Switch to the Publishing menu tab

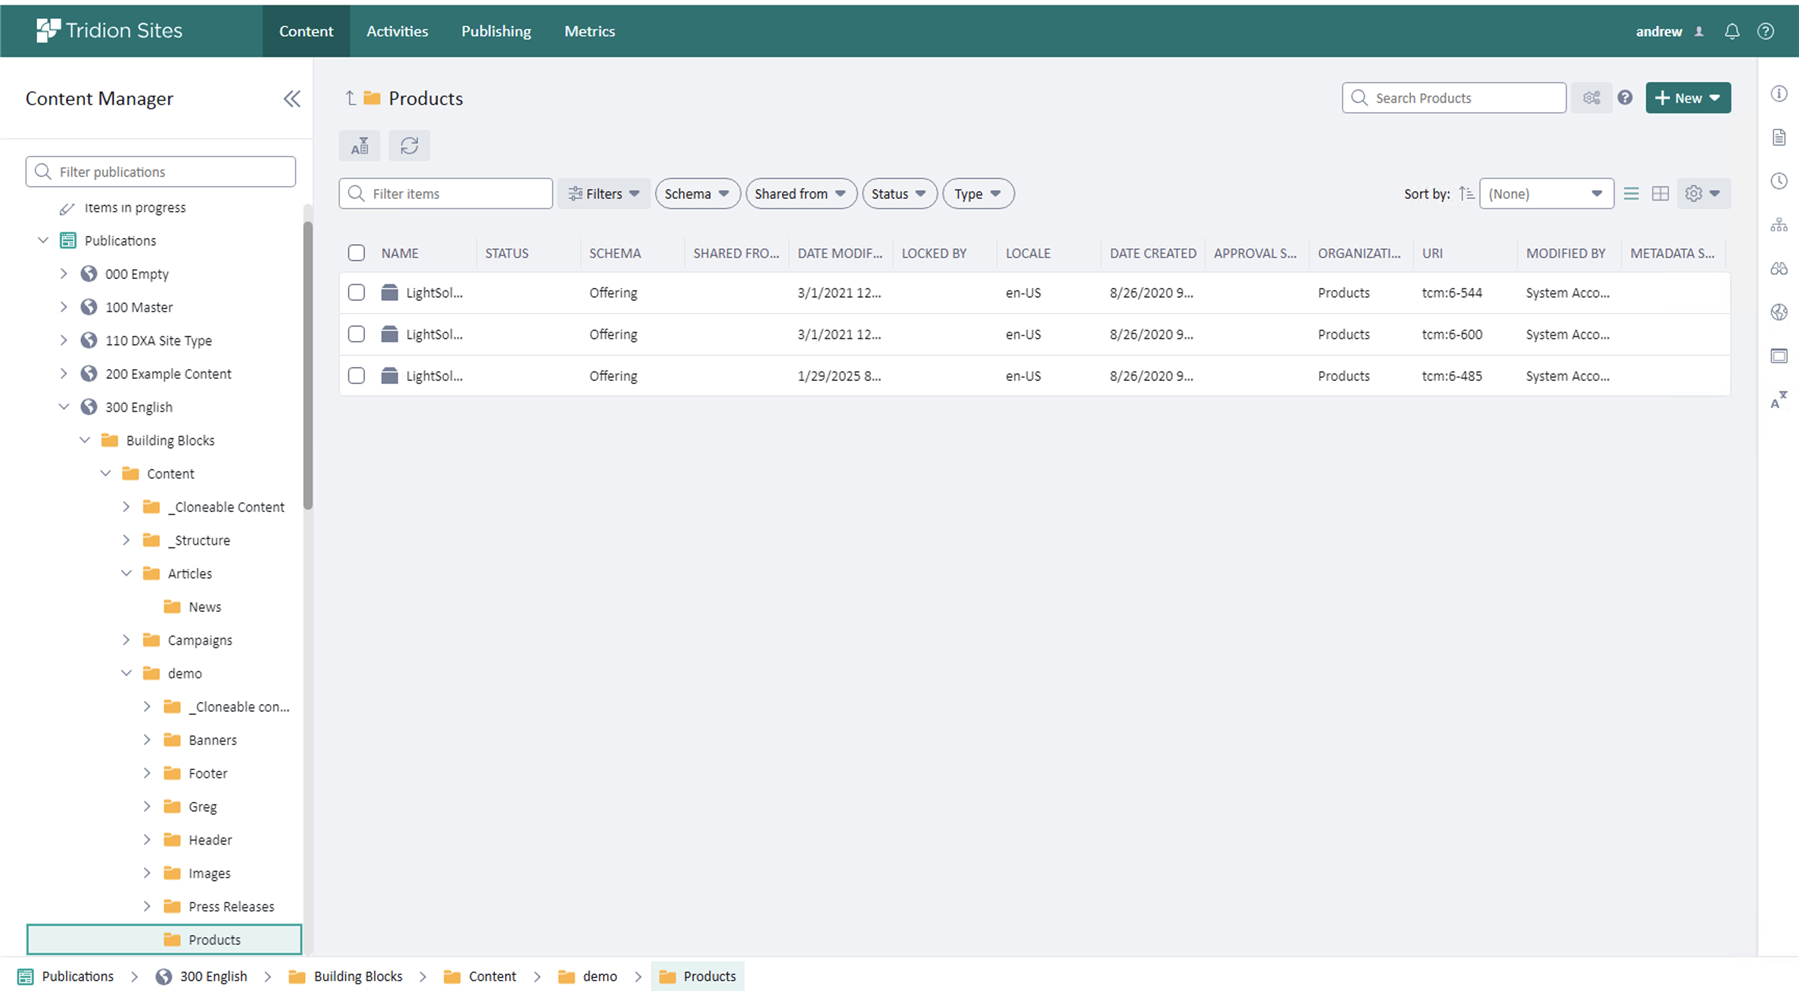(496, 31)
